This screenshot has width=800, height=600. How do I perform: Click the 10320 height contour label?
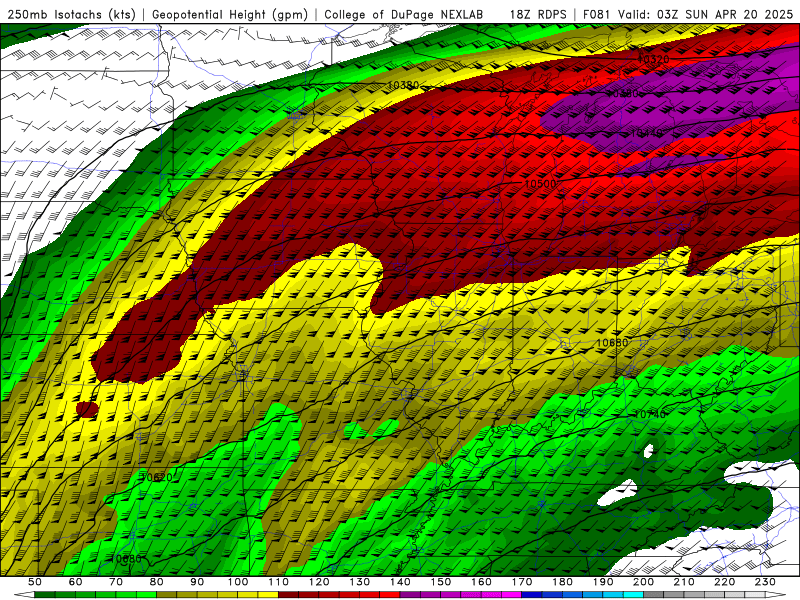tap(654, 59)
